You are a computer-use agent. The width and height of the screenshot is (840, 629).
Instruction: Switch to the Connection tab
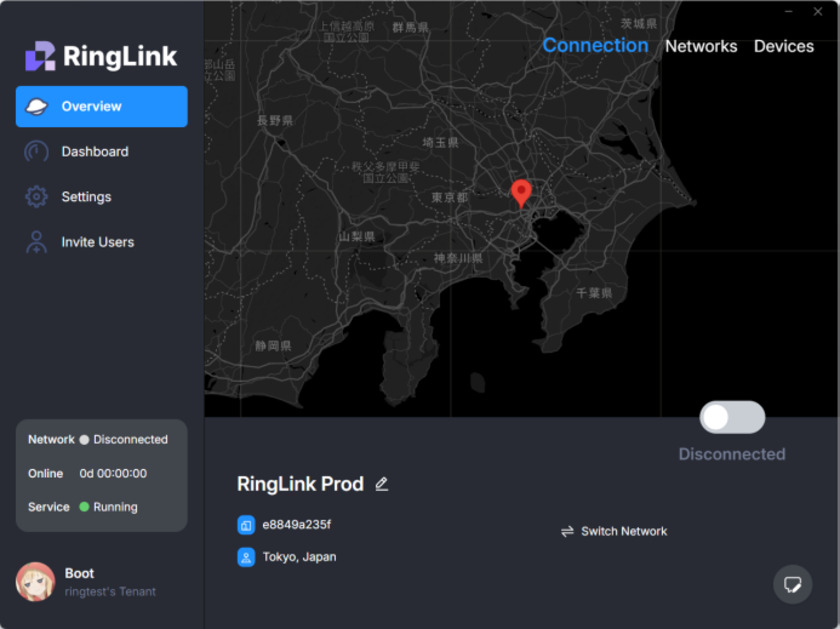(595, 46)
